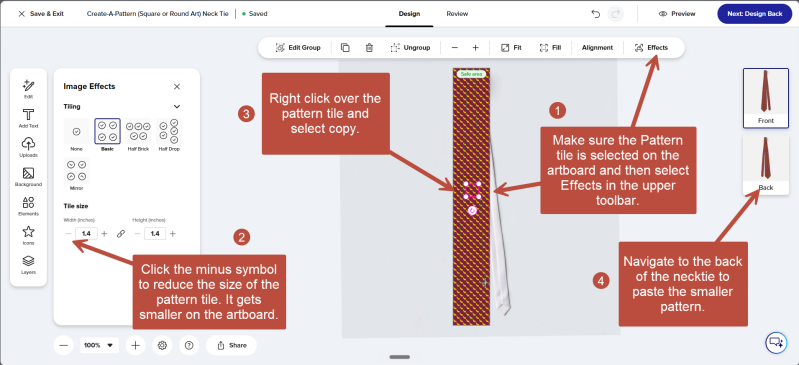Select the Mirror tiling option

76,174
